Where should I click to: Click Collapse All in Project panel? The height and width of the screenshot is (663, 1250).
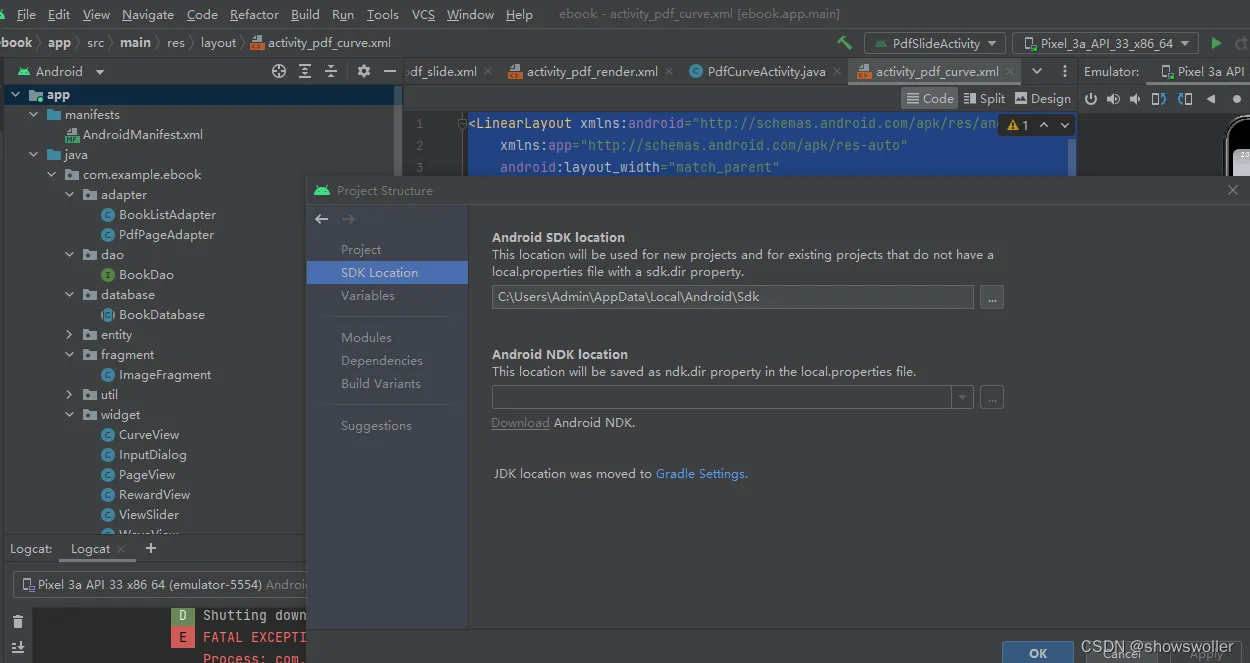pos(331,71)
